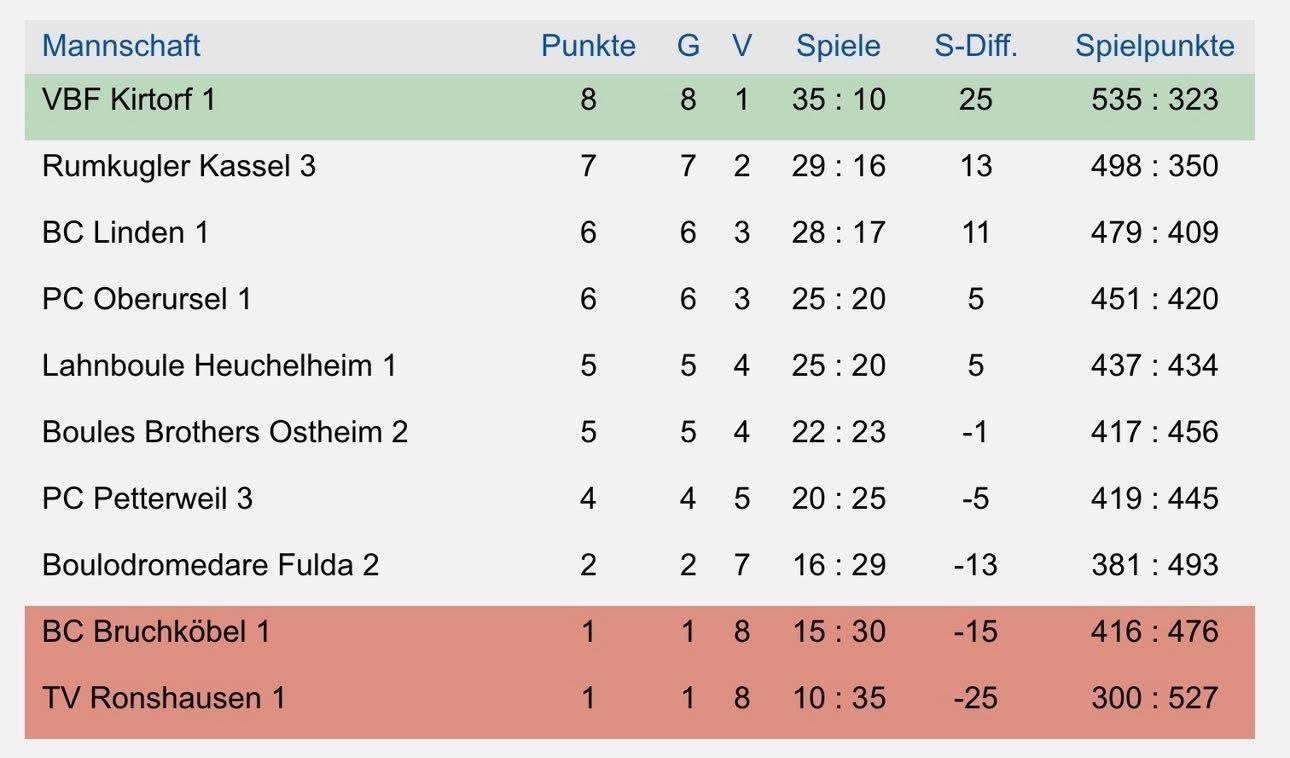Screen dimensions: 1290x758
Task: Click Boulodromedare Fulda 2 team name
Action: (210, 565)
